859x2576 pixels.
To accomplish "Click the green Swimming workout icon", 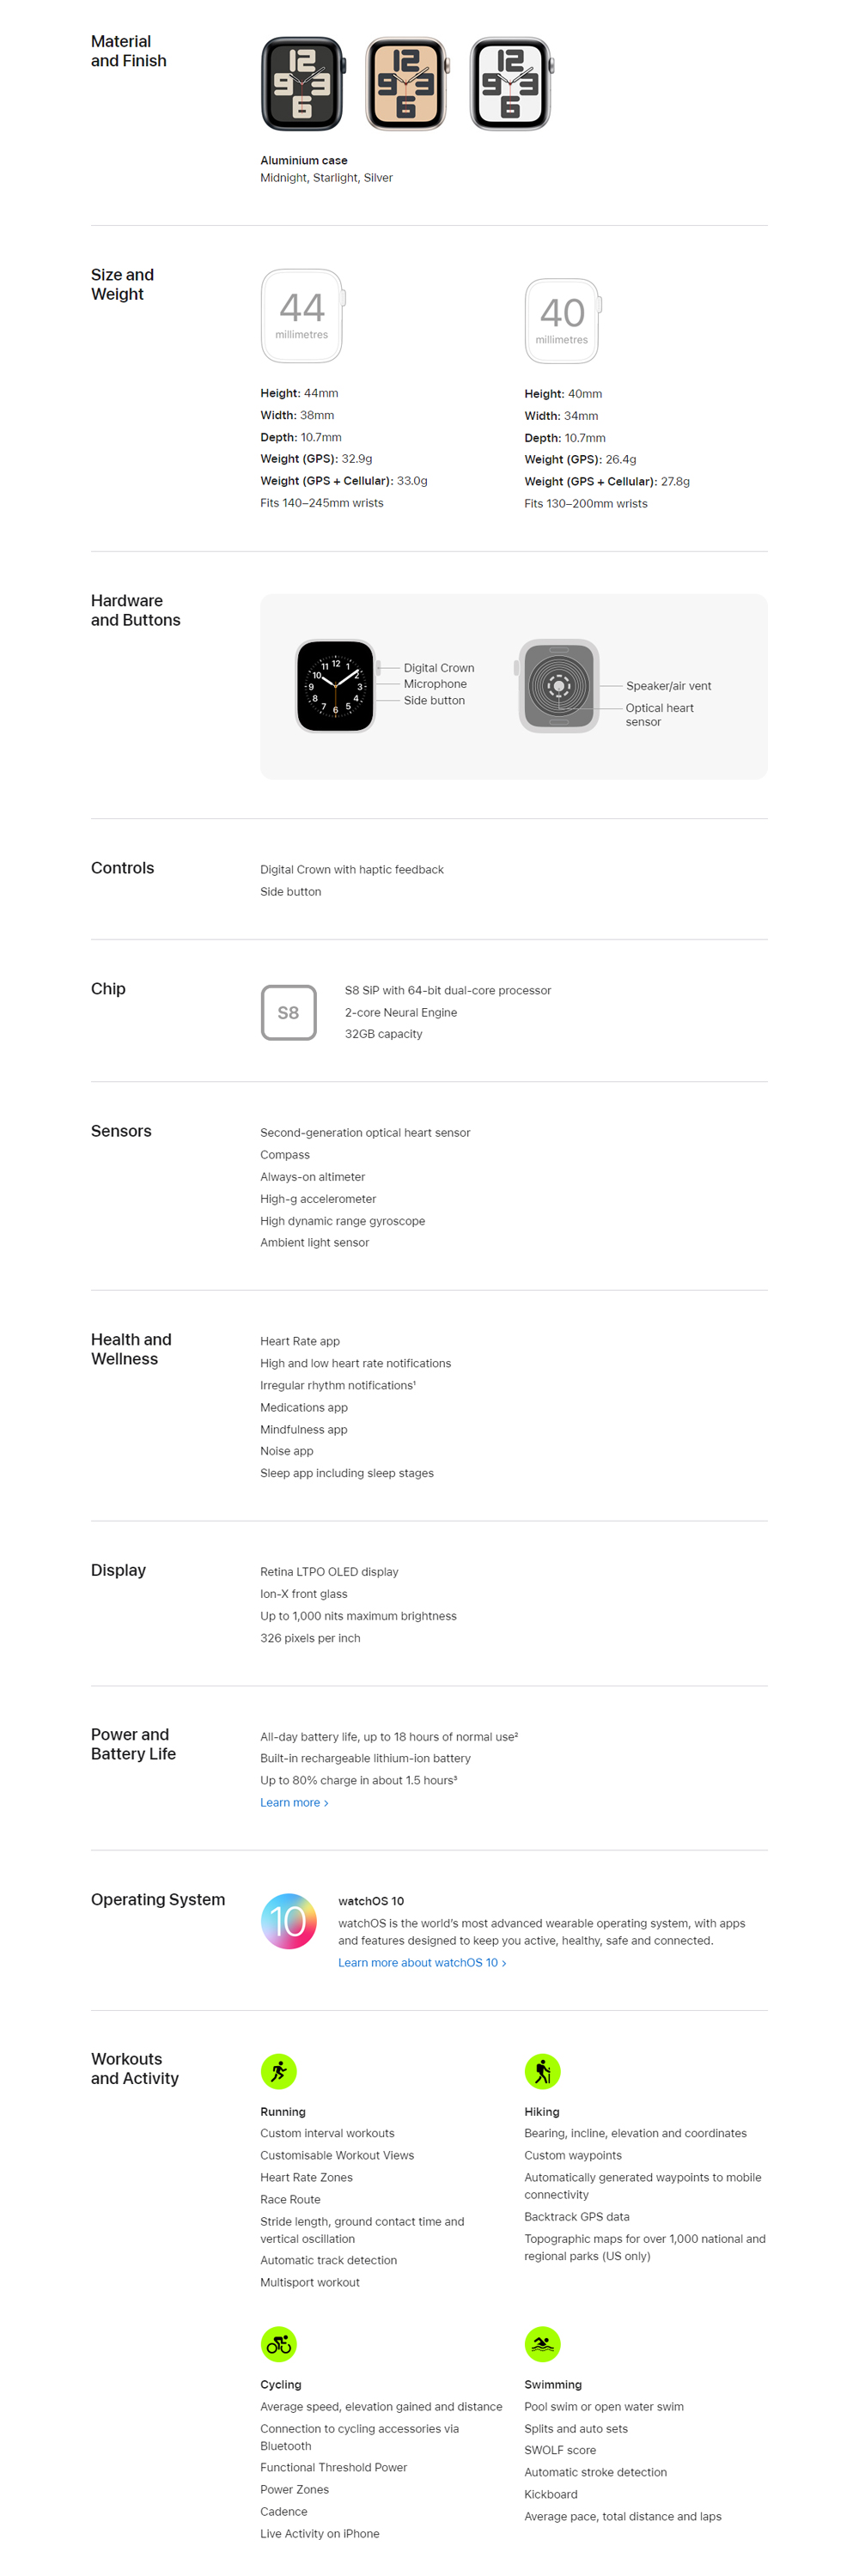I will point(542,2344).
